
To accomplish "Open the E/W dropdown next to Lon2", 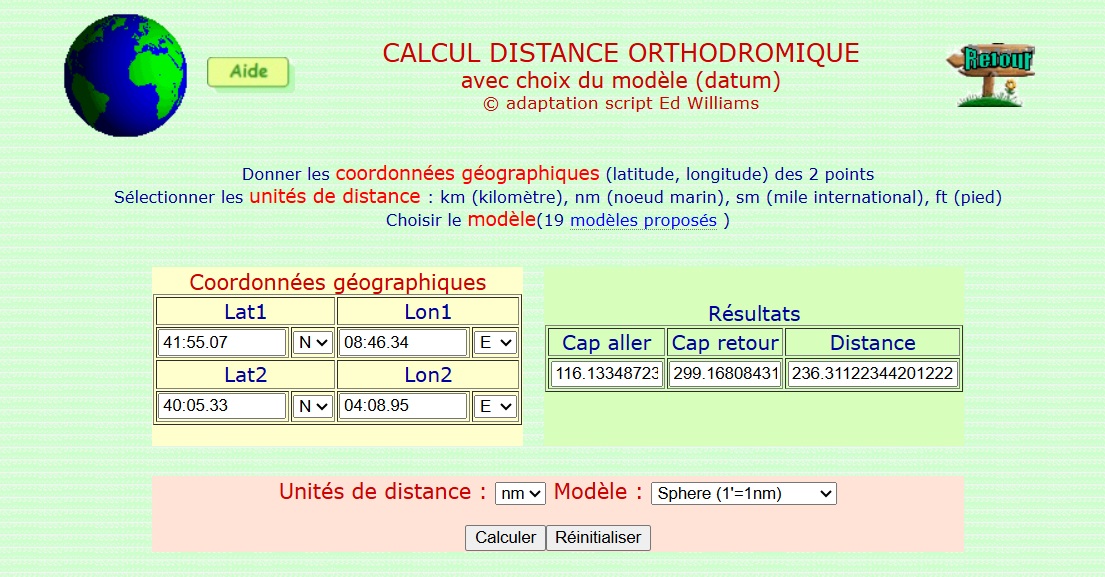I will 495,406.
